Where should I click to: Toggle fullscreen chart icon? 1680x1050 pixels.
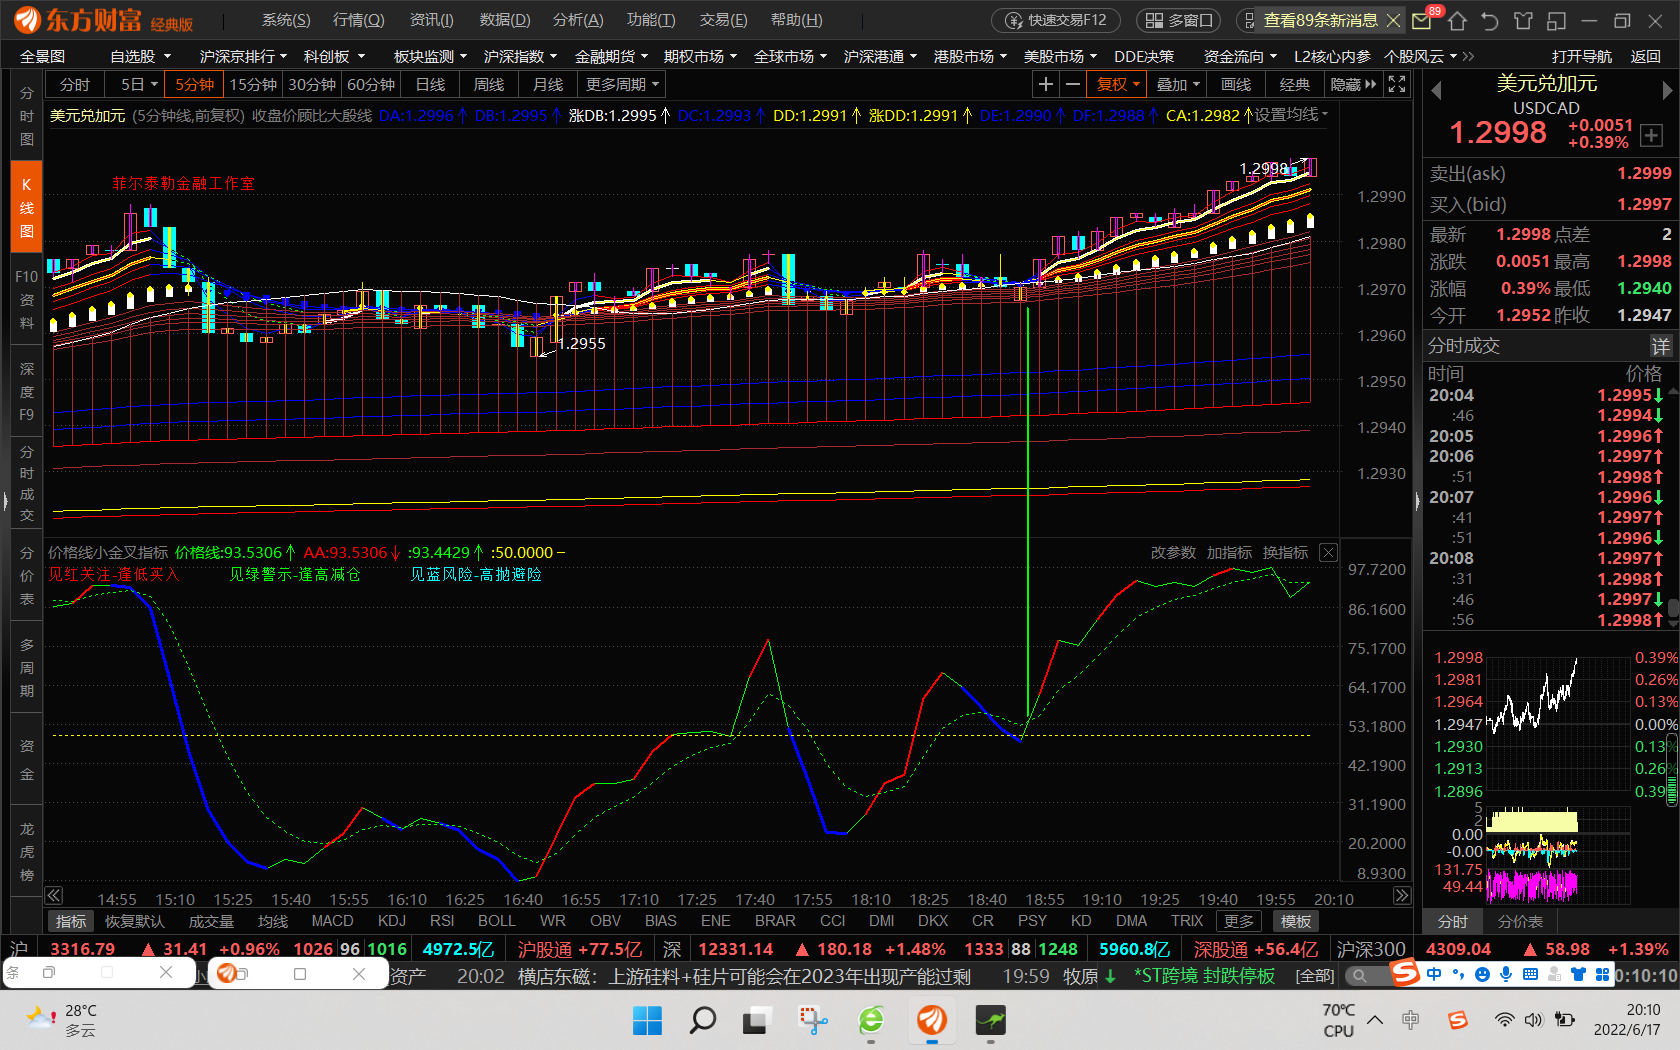[x=1397, y=85]
